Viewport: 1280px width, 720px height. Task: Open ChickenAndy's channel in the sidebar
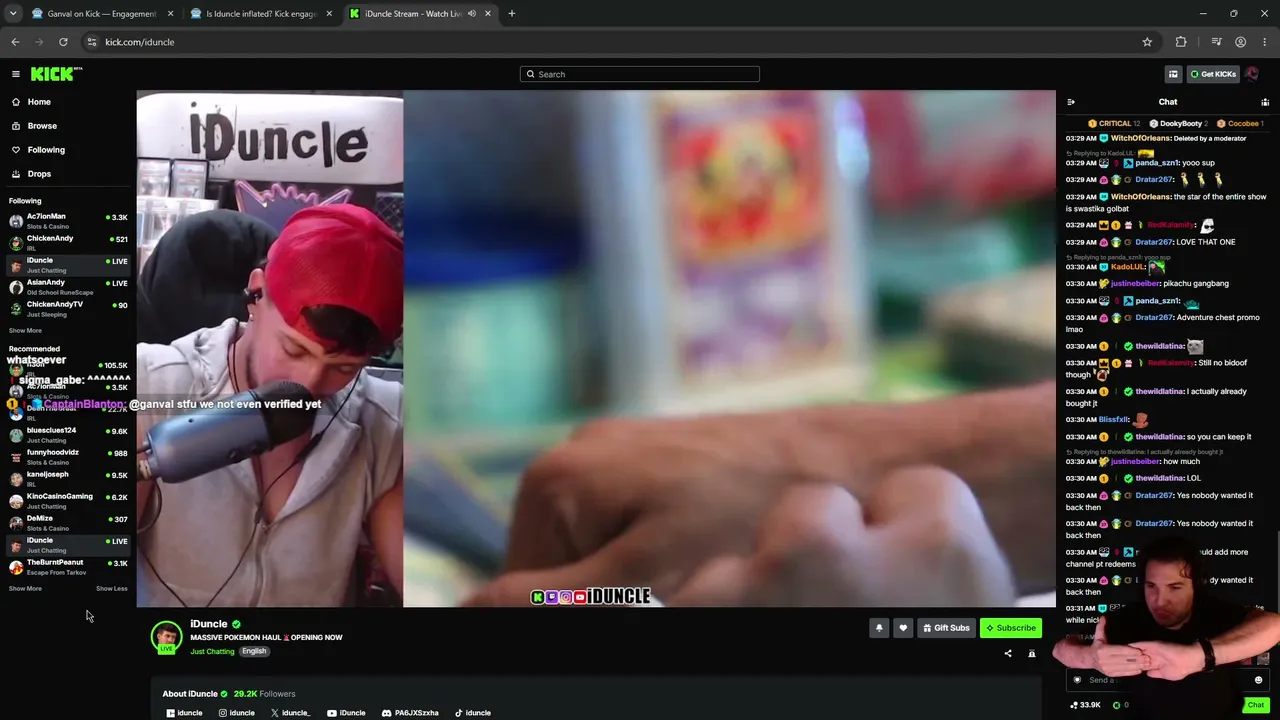(x=68, y=243)
